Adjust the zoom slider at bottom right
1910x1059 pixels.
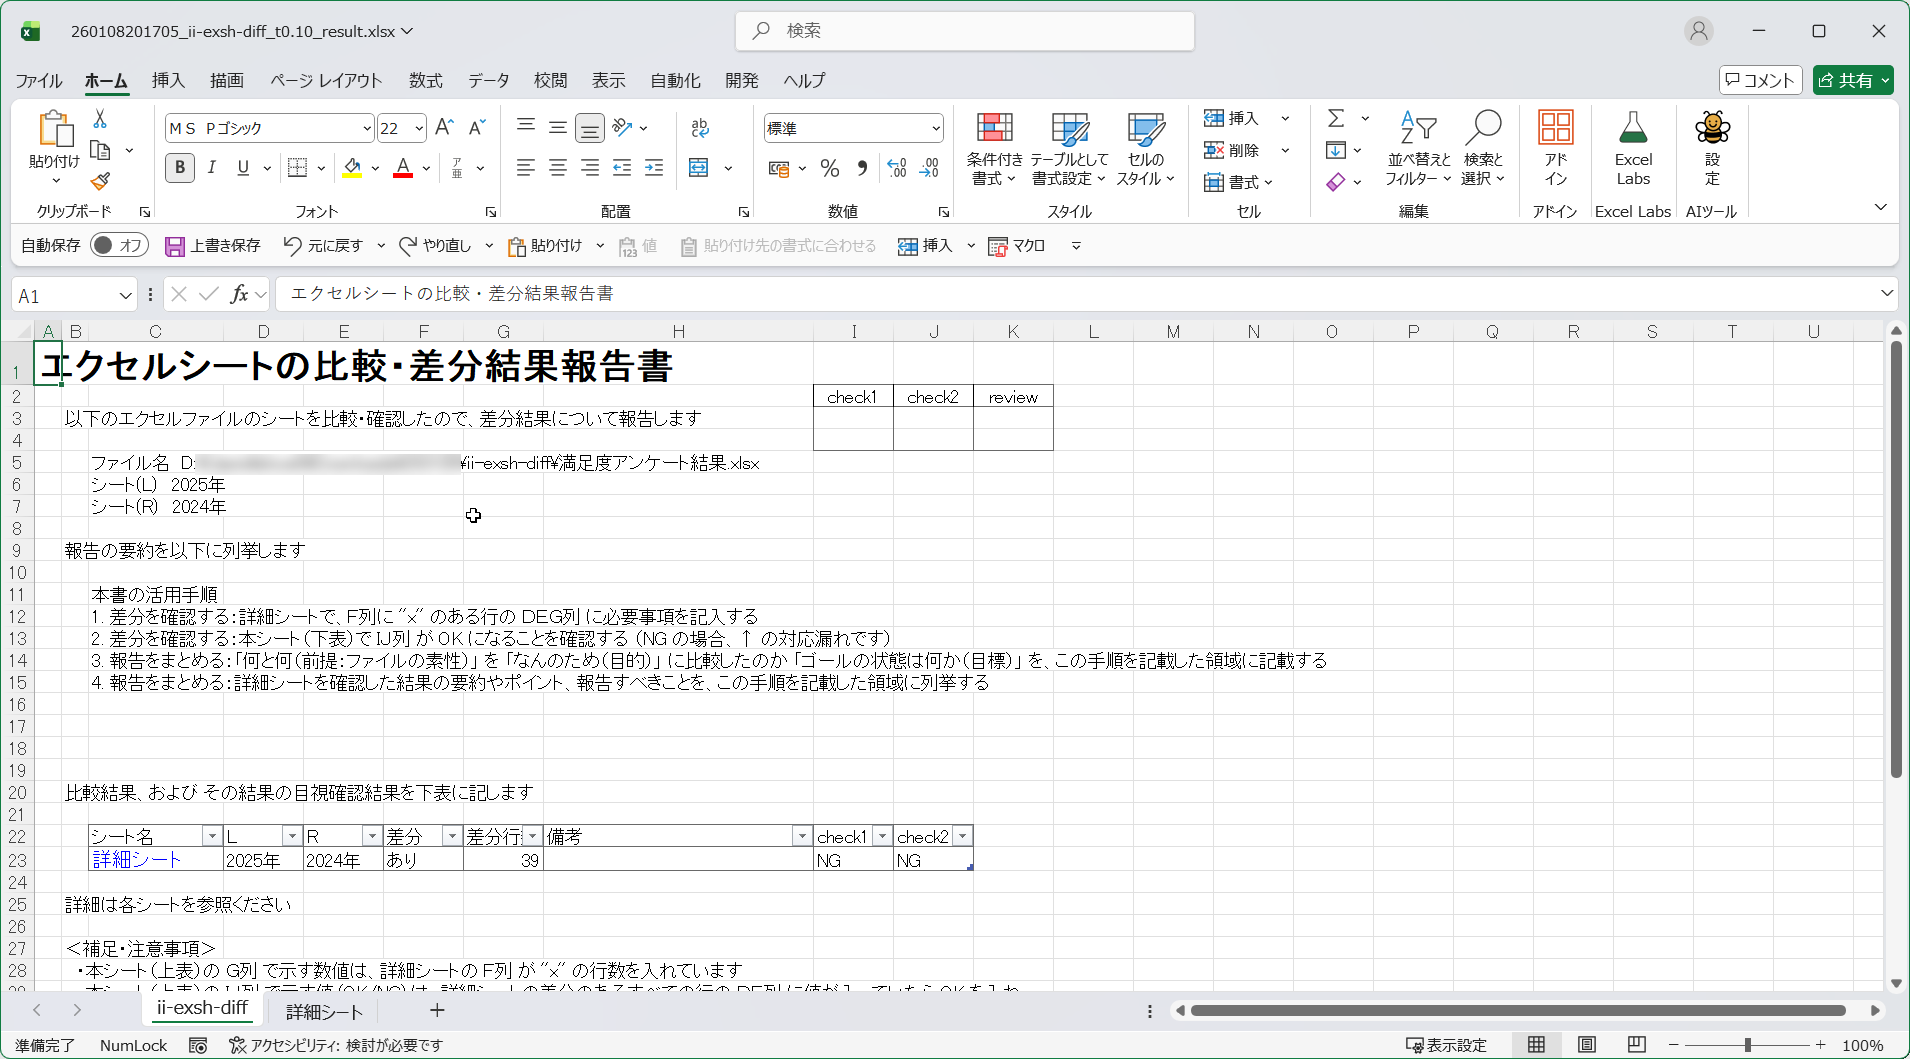tap(1748, 1045)
